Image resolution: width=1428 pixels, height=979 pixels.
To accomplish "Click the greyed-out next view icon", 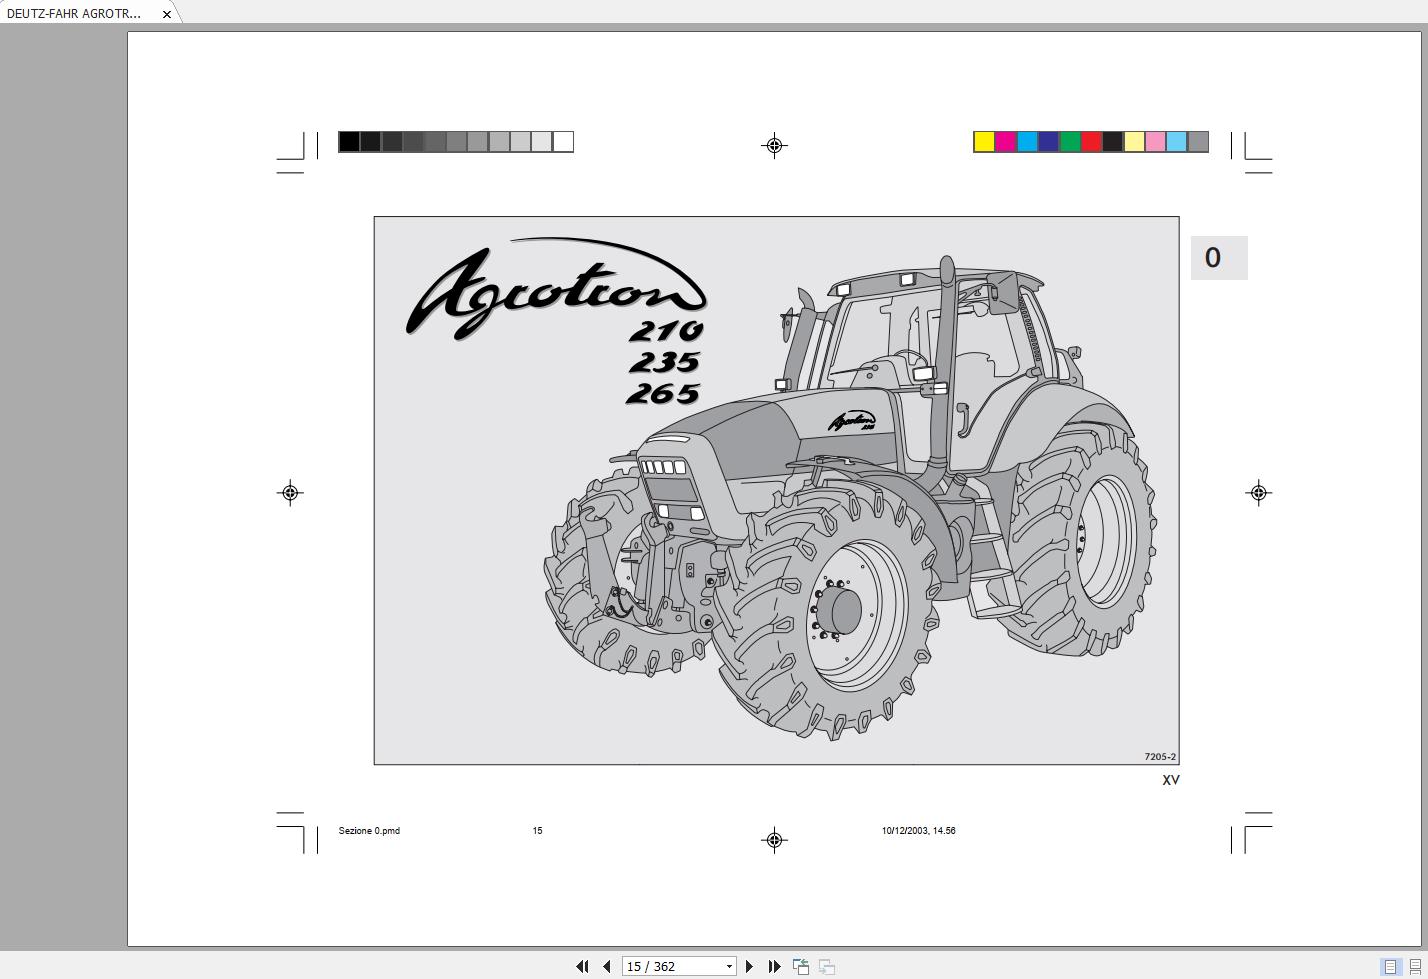I will coord(827,966).
